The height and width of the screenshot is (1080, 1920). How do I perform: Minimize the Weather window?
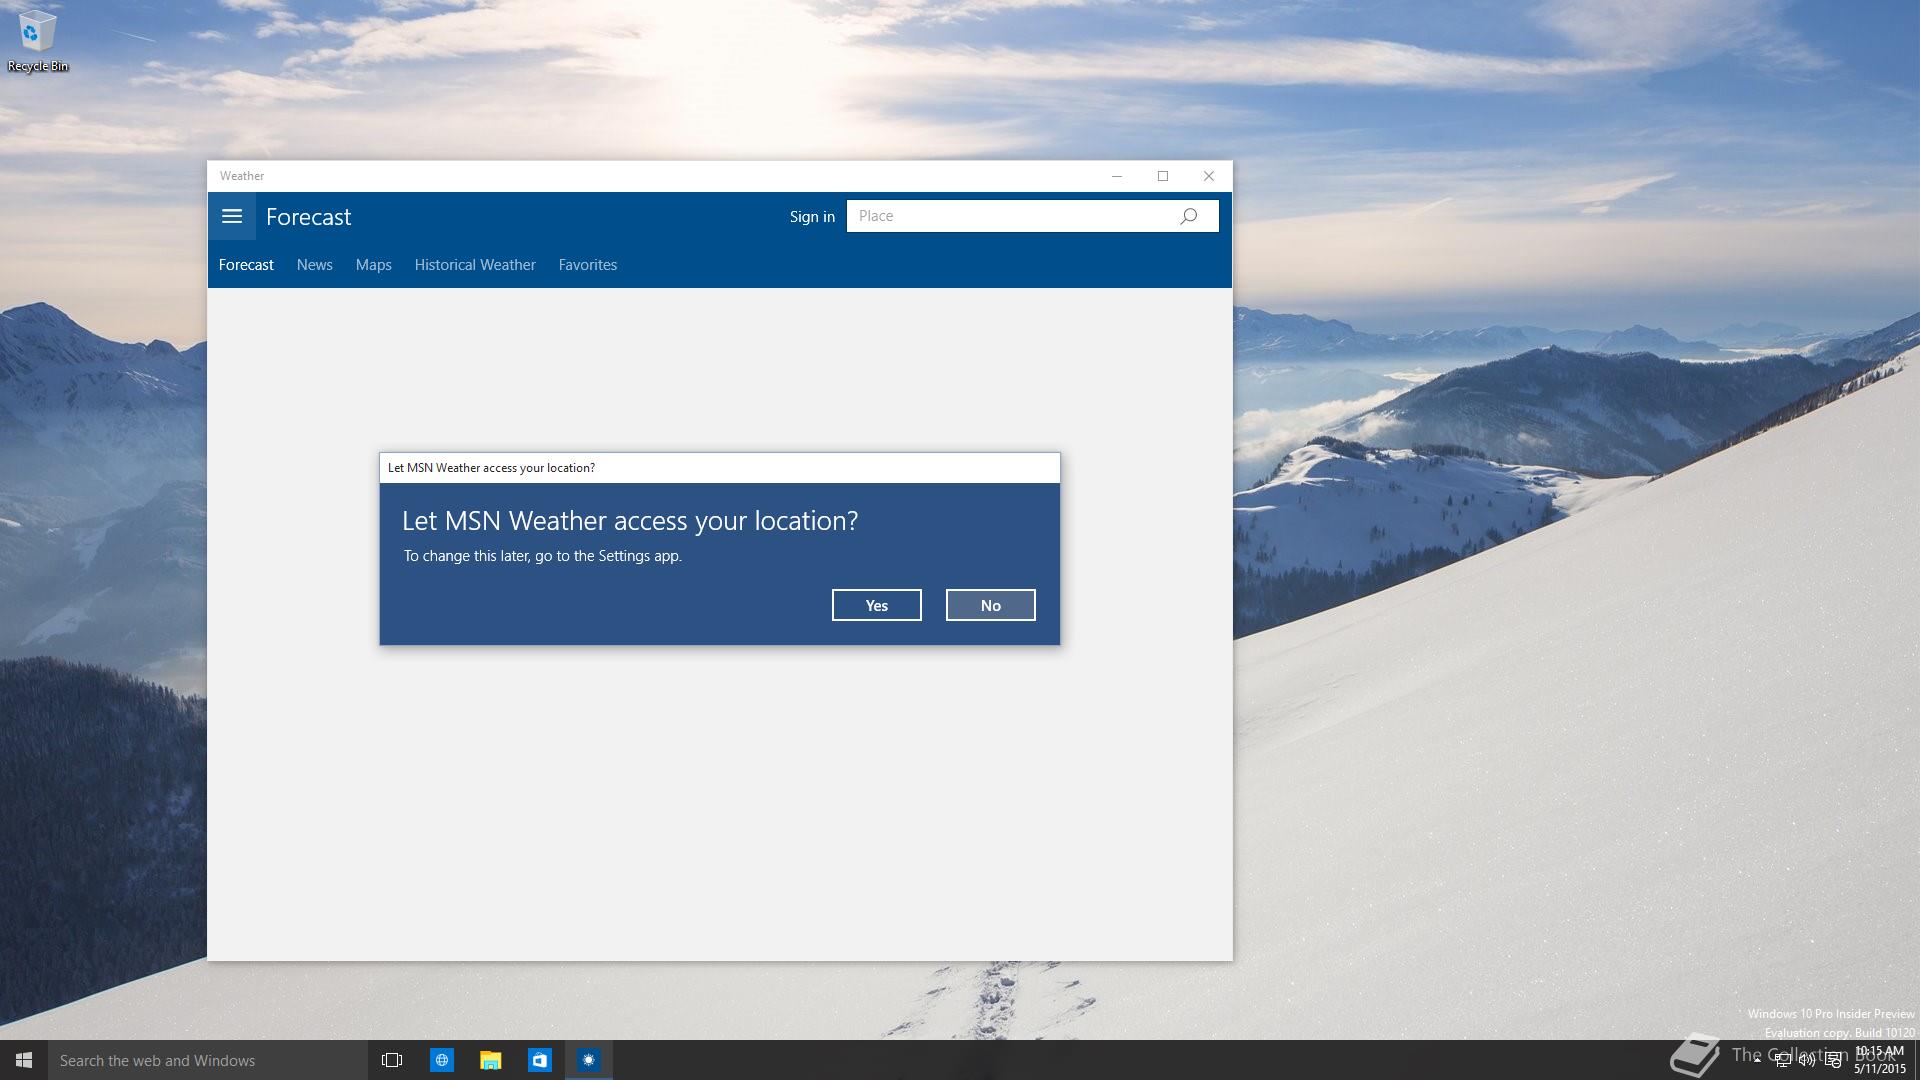coord(1117,176)
